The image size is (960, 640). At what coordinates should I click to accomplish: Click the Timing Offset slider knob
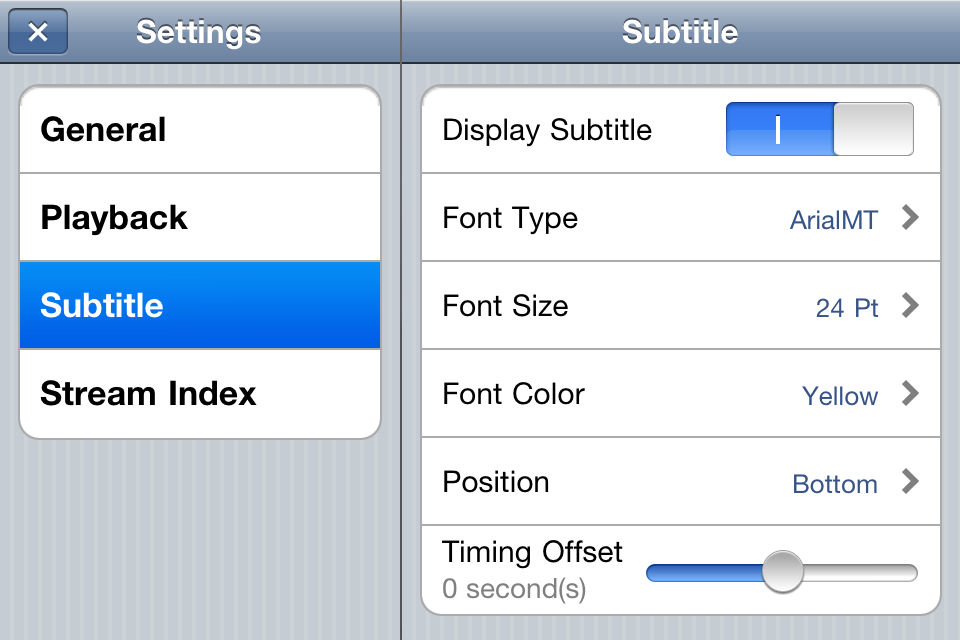pos(782,572)
